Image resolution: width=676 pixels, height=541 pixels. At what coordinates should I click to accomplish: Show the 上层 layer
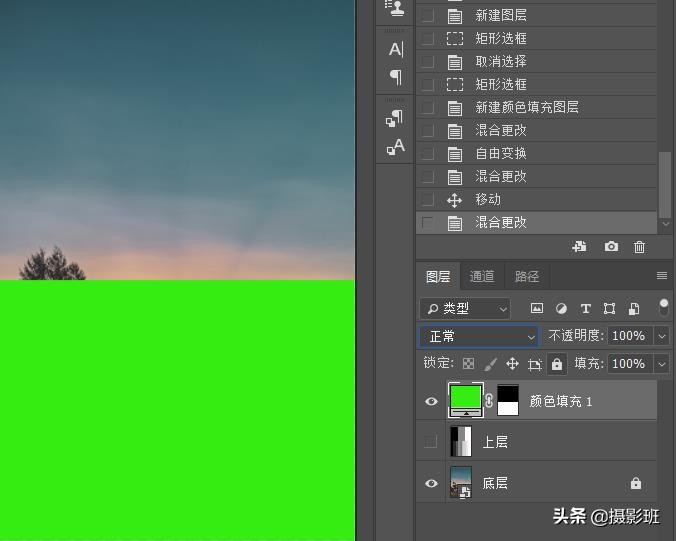pos(430,442)
